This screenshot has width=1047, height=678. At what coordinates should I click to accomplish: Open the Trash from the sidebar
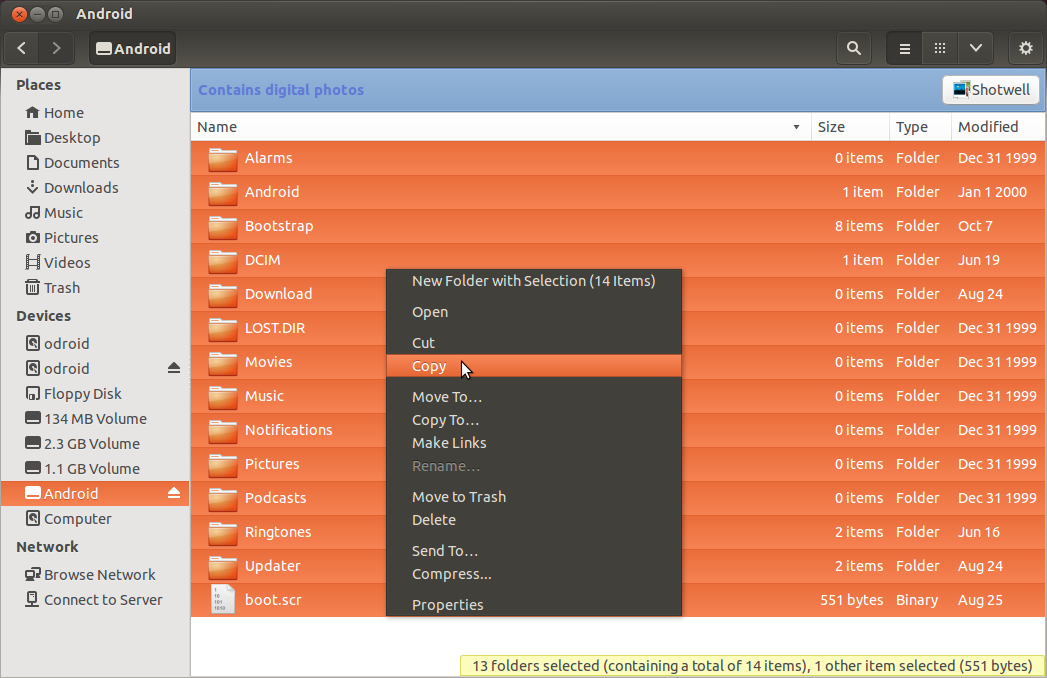coord(61,287)
